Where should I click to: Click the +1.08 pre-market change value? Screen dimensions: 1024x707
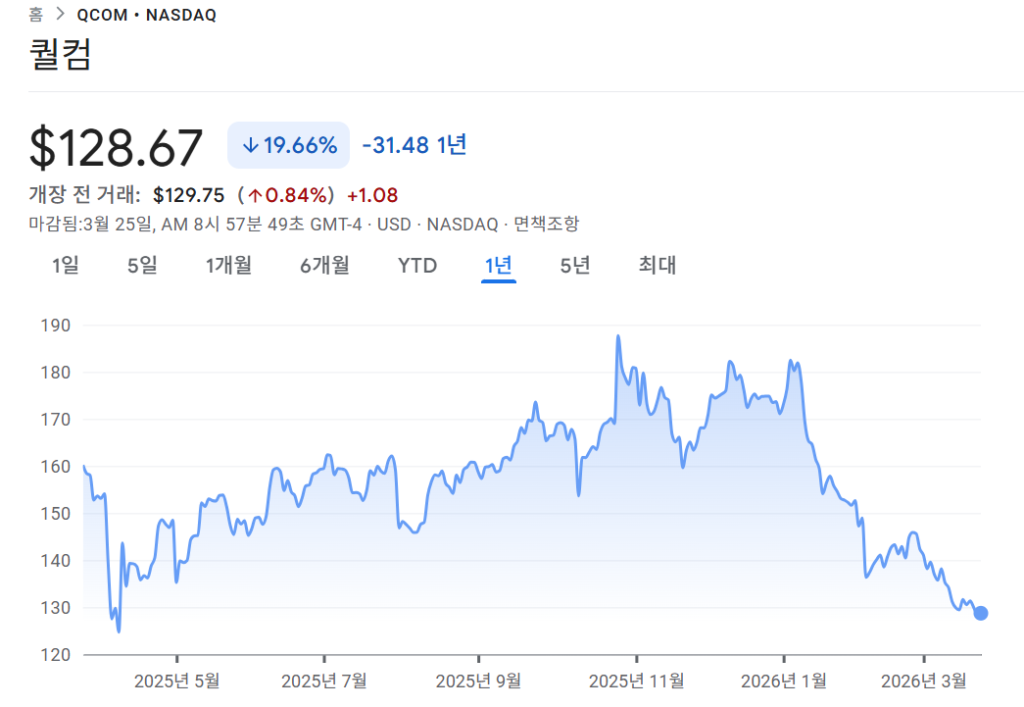372,195
